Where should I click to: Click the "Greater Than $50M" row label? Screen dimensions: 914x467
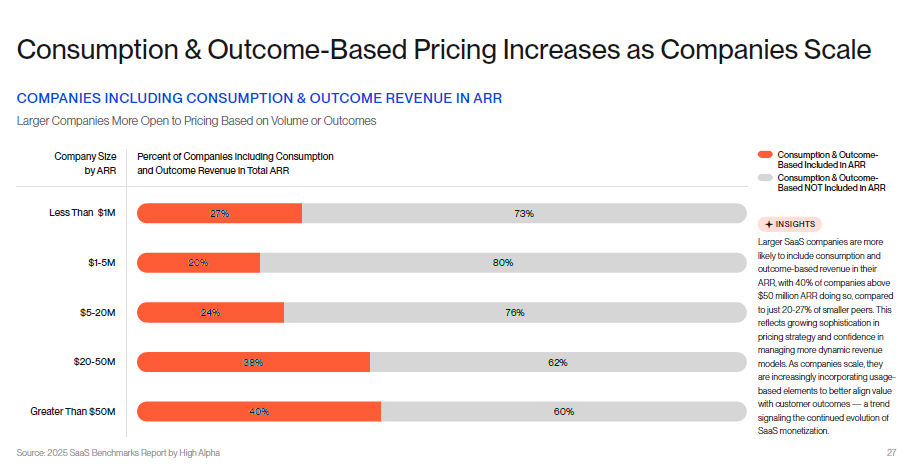click(73, 412)
